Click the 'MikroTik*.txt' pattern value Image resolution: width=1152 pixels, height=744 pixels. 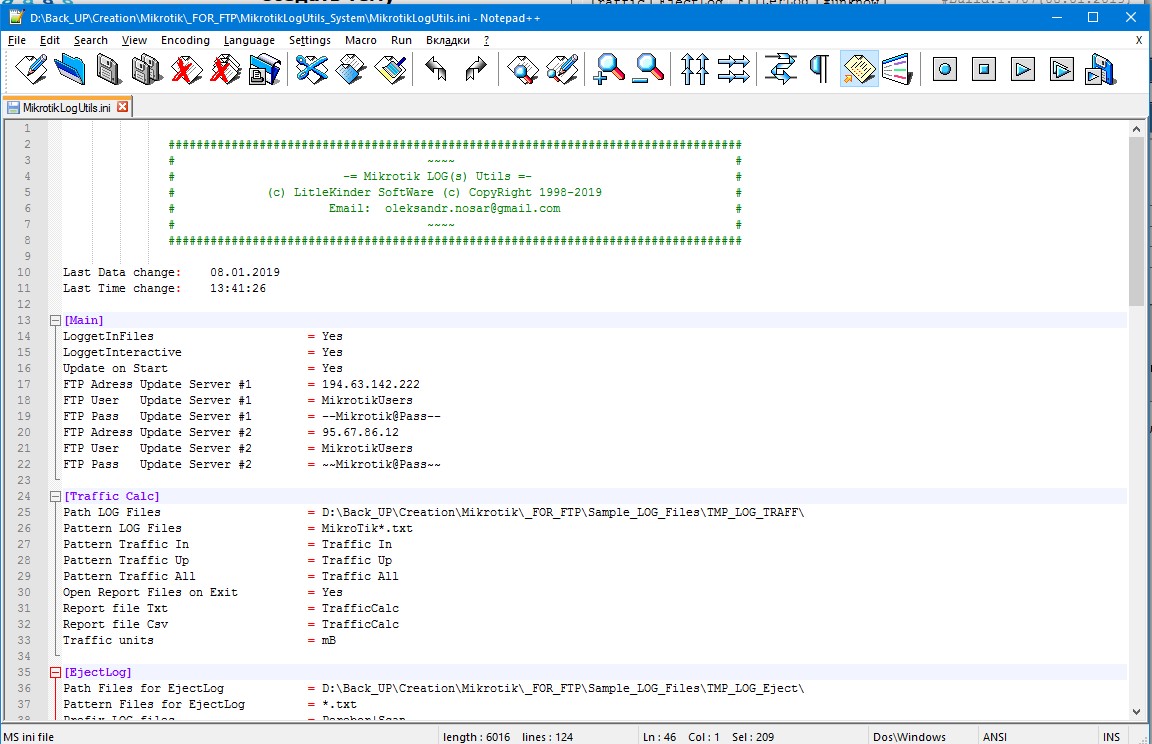point(367,528)
